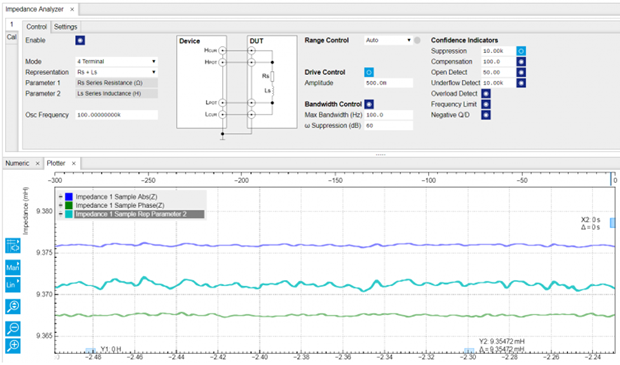Auto-fit vertical axis with the magnifier arrows icon
Image resolution: width=620 pixels, height=365 pixels.
tap(13, 306)
